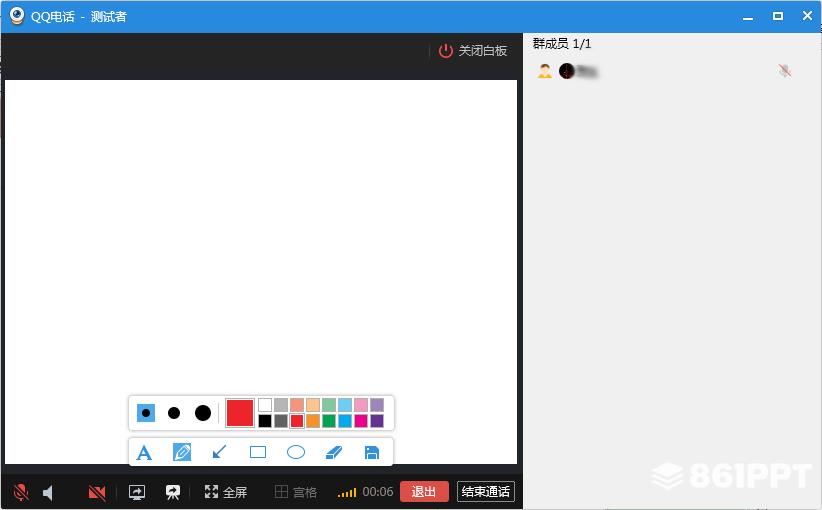This screenshot has width=822, height=510.
Task: Open the screen sharing icon
Action: pos(137,492)
